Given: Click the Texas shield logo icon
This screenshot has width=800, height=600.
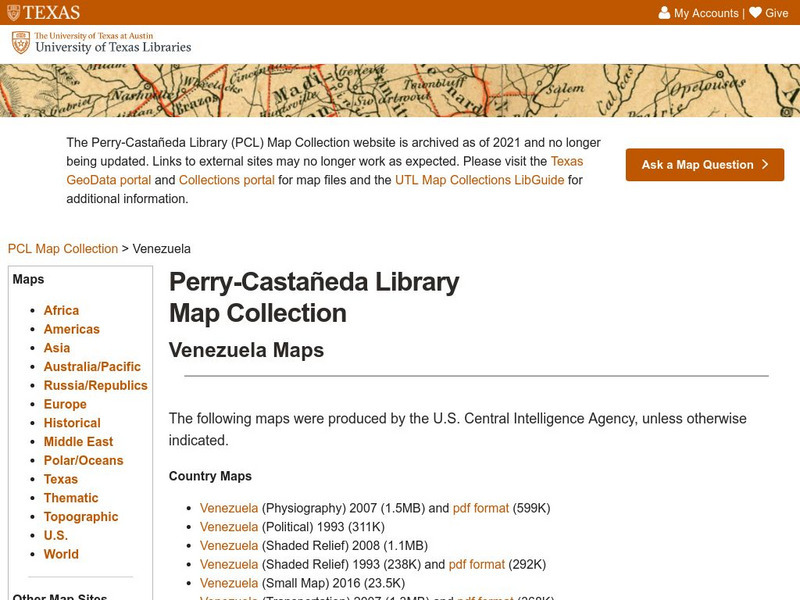Looking at the screenshot, I should pos(14,12).
